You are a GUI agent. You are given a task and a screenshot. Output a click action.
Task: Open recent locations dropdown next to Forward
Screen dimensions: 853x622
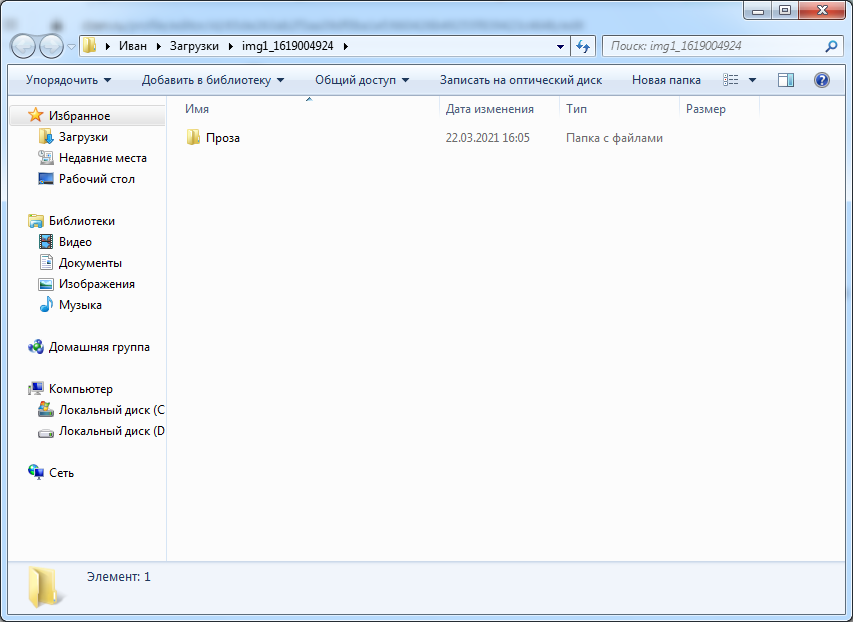click(x=71, y=47)
